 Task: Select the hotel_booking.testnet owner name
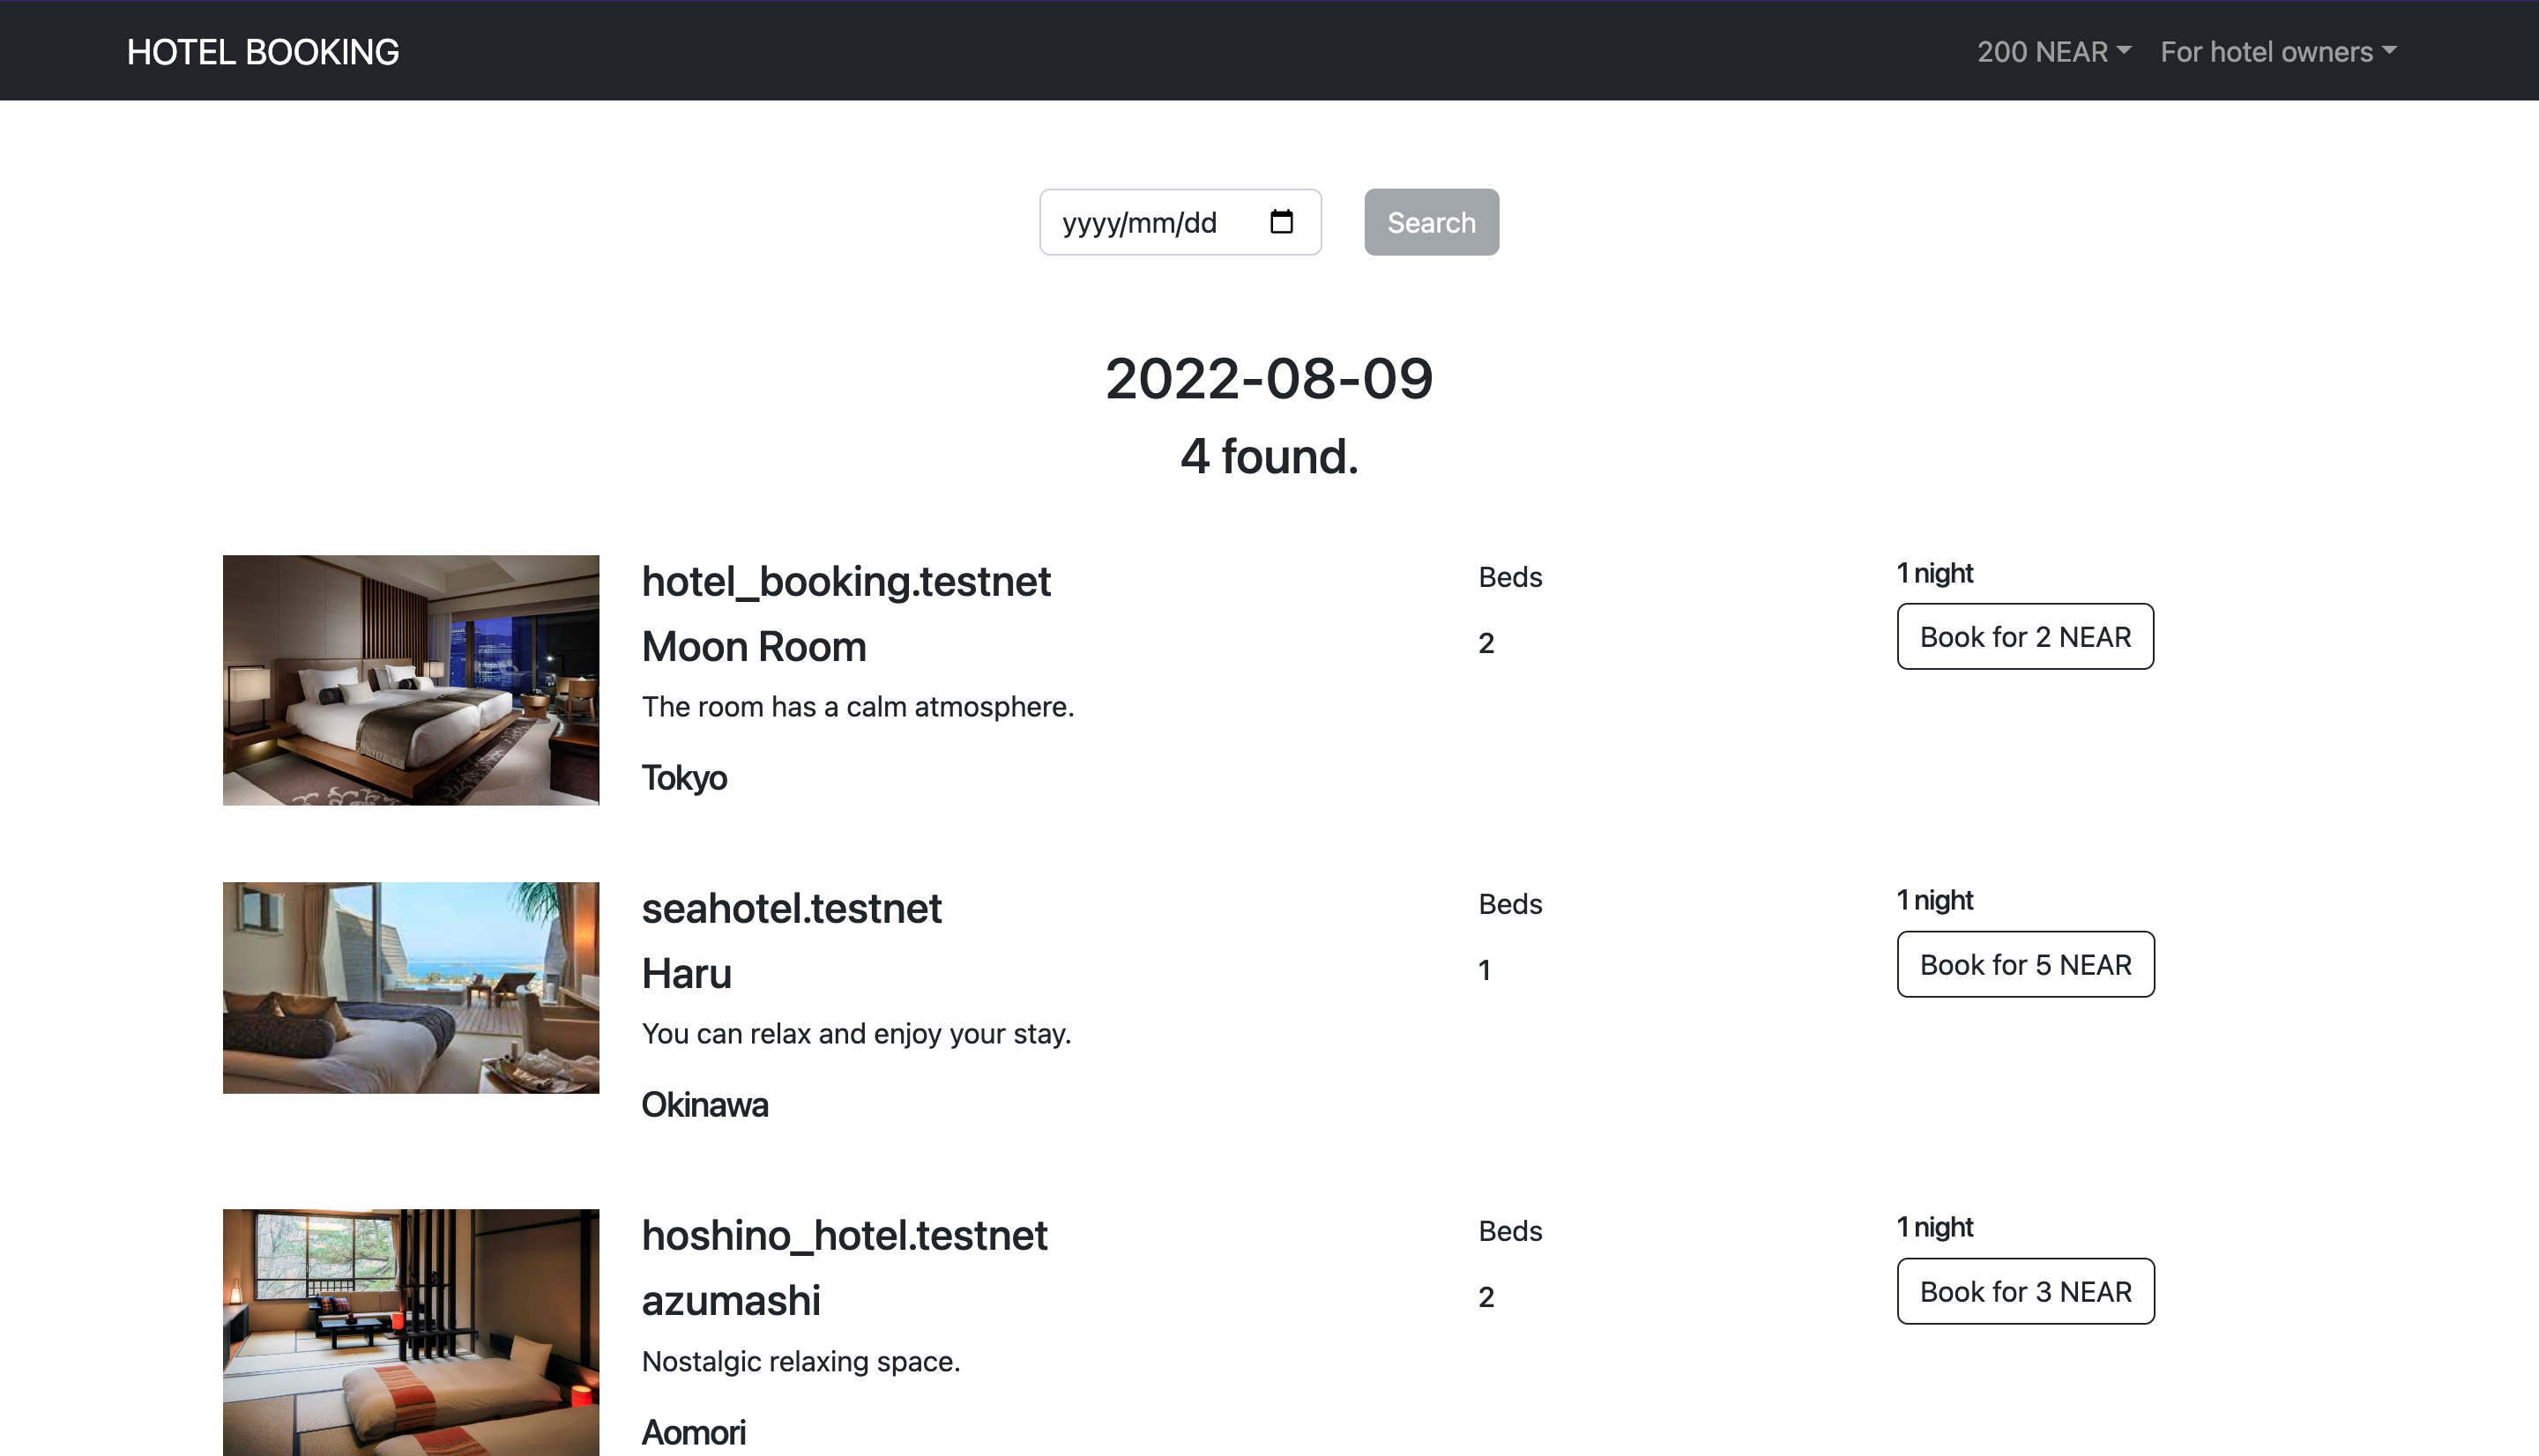[846, 581]
